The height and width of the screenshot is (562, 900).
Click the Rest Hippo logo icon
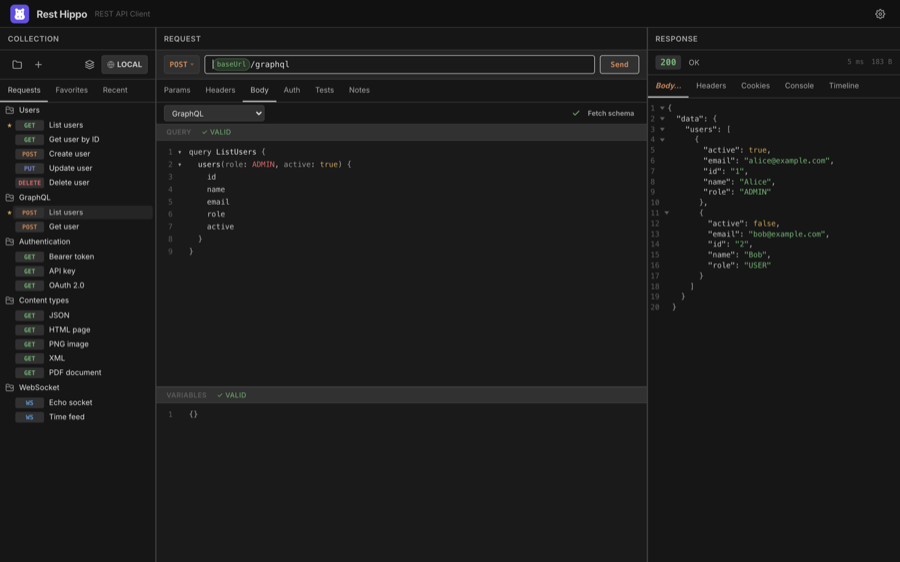20,14
